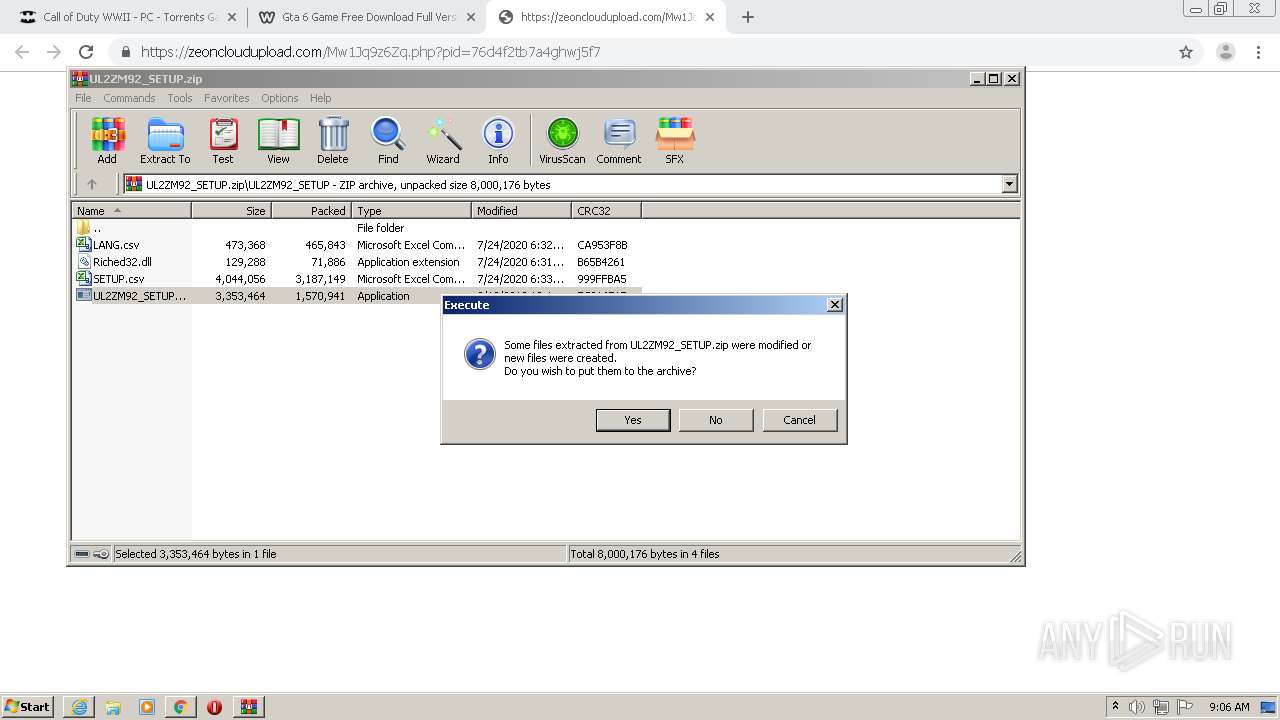Click WinRAR taskbar icon
Screen dimensions: 1280x720
[249, 707]
